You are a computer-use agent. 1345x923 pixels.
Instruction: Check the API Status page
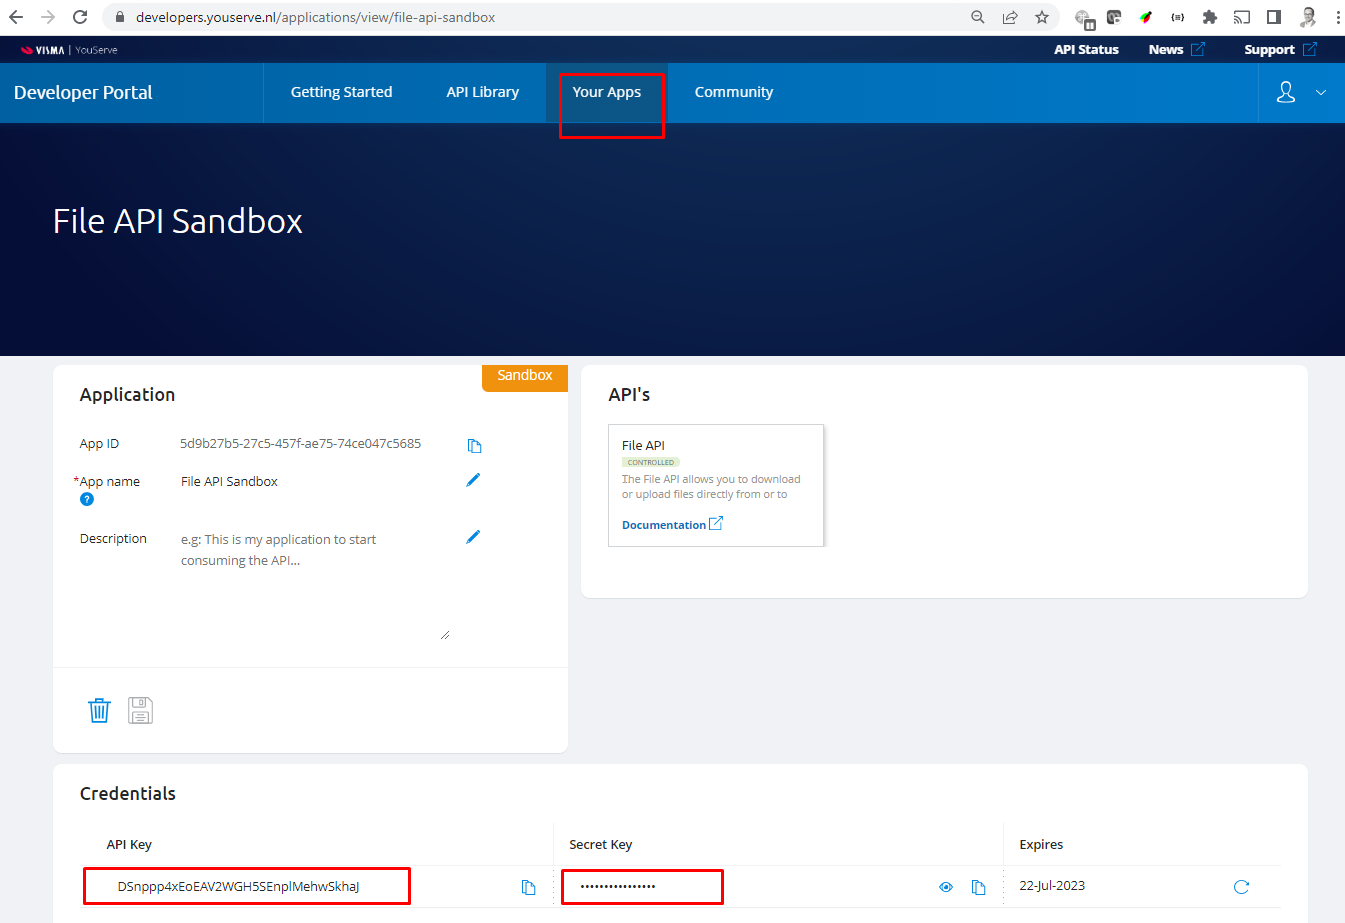click(x=1086, y=49)
